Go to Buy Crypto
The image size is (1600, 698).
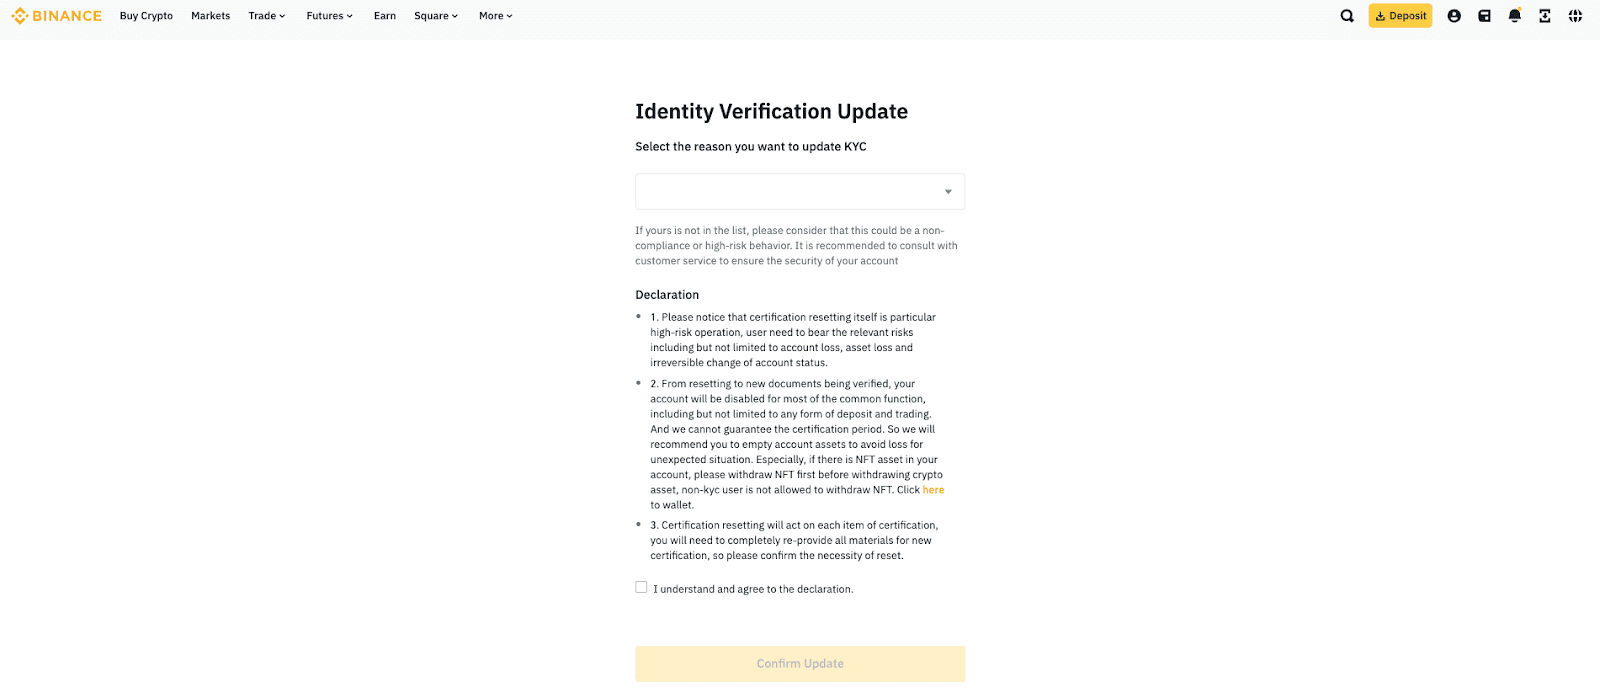tap(146, 16)
